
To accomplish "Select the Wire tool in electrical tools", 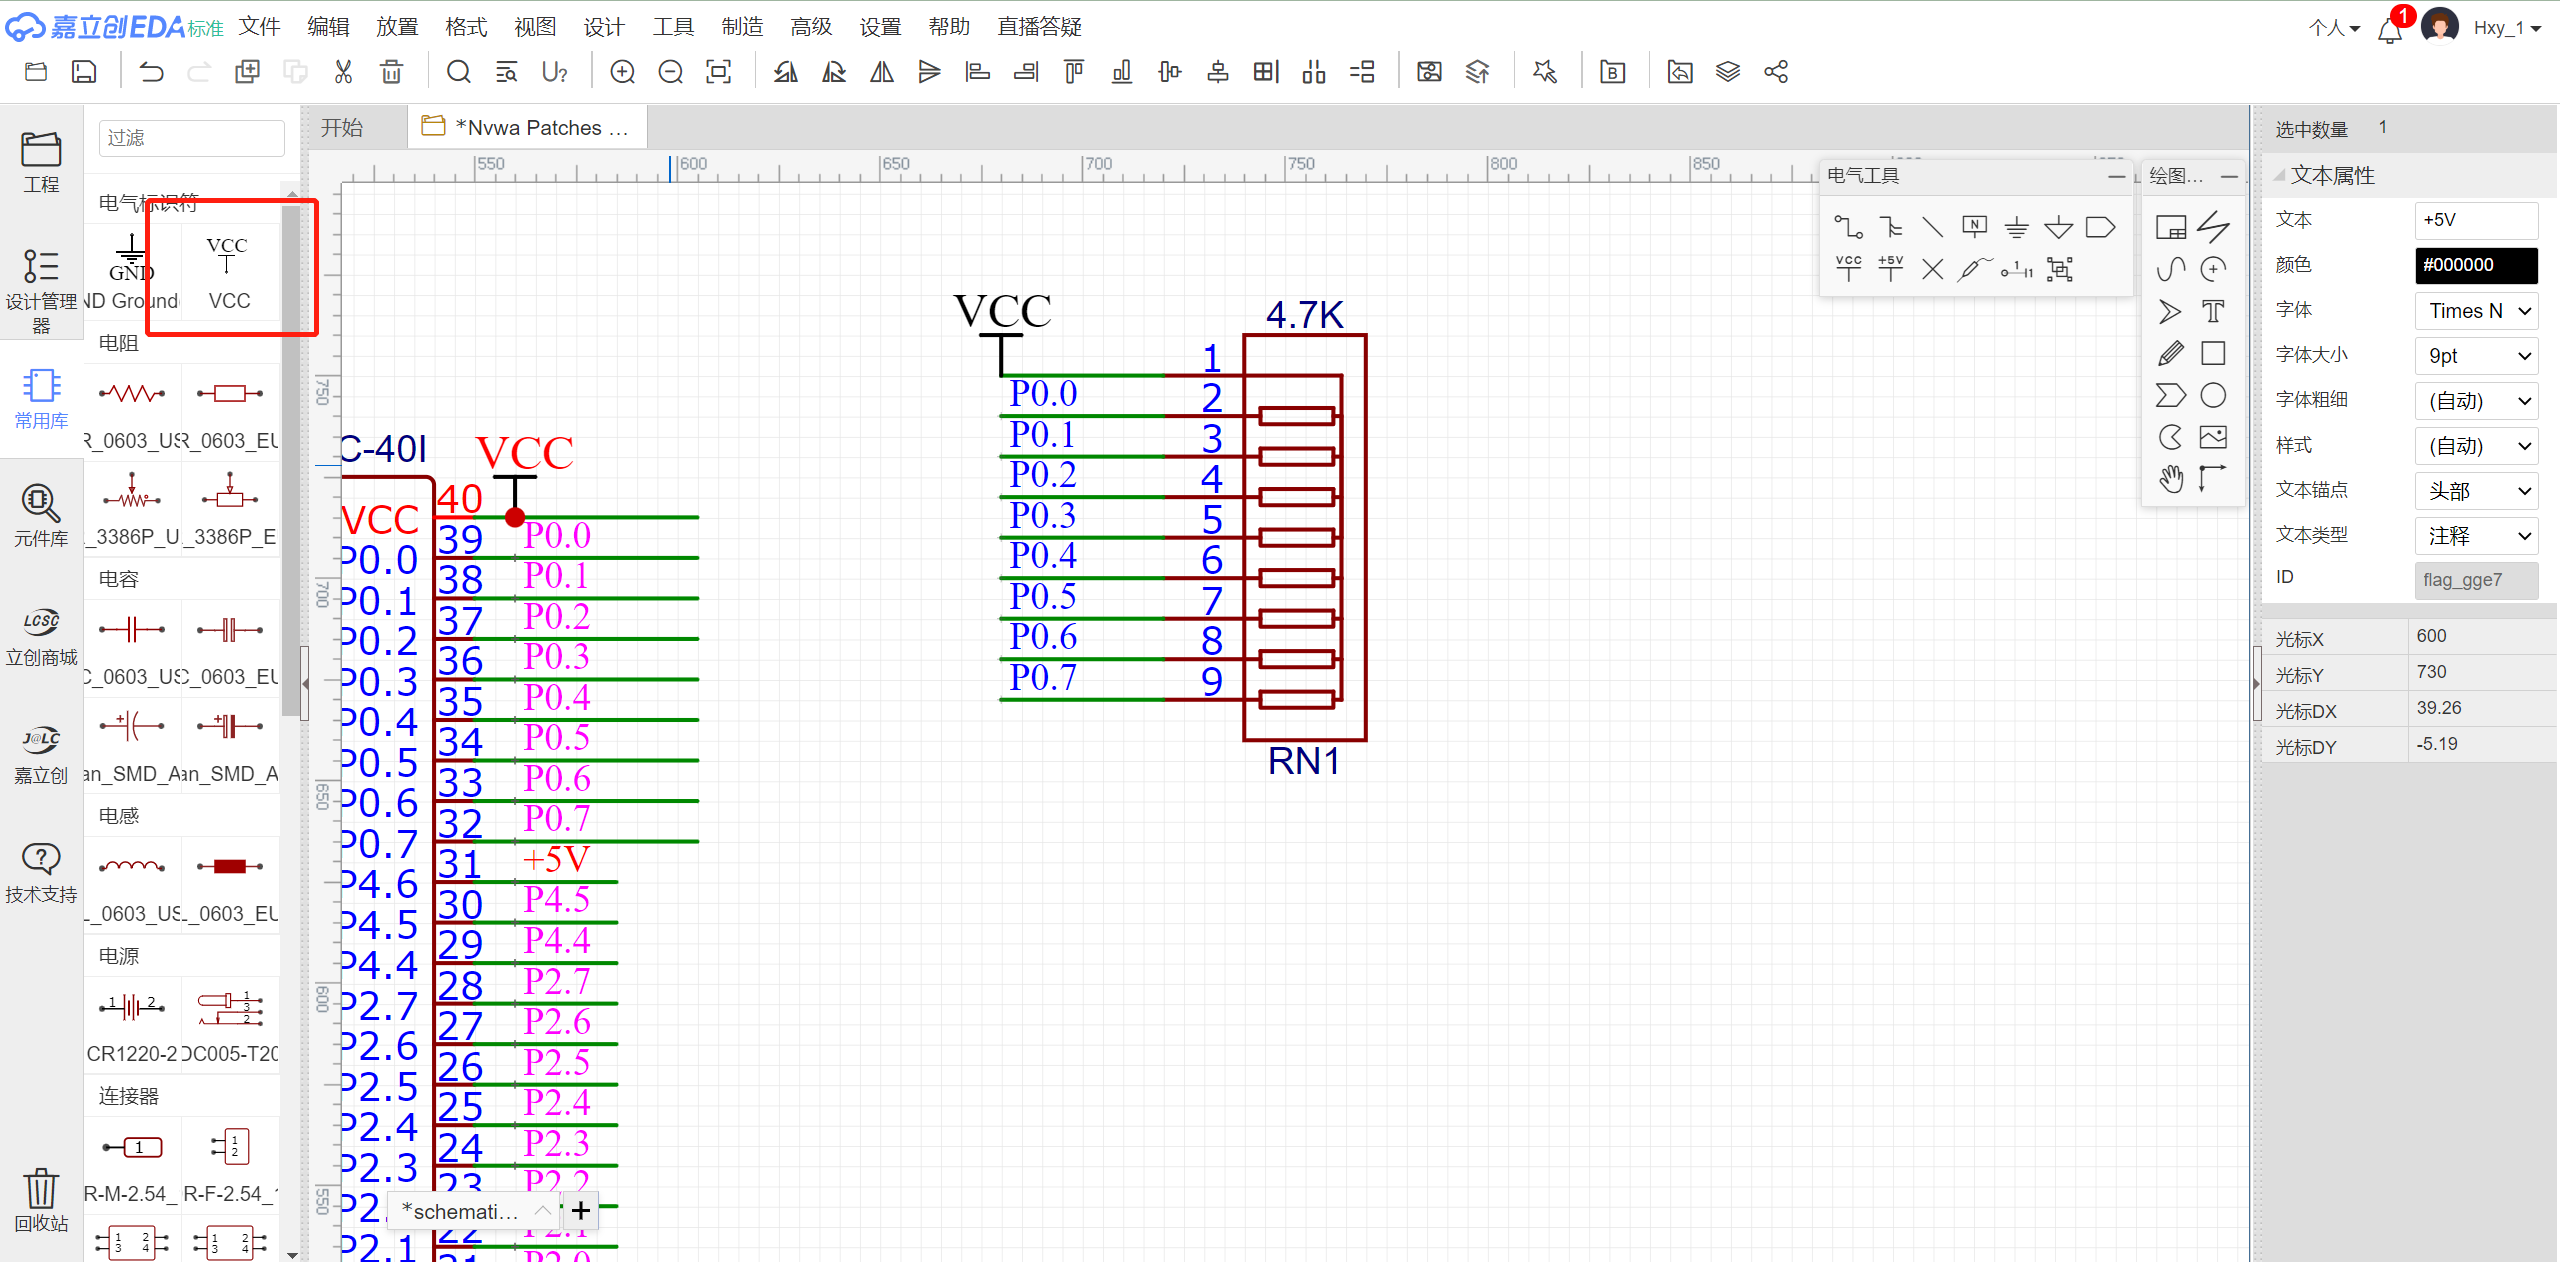I will 1848,228.
